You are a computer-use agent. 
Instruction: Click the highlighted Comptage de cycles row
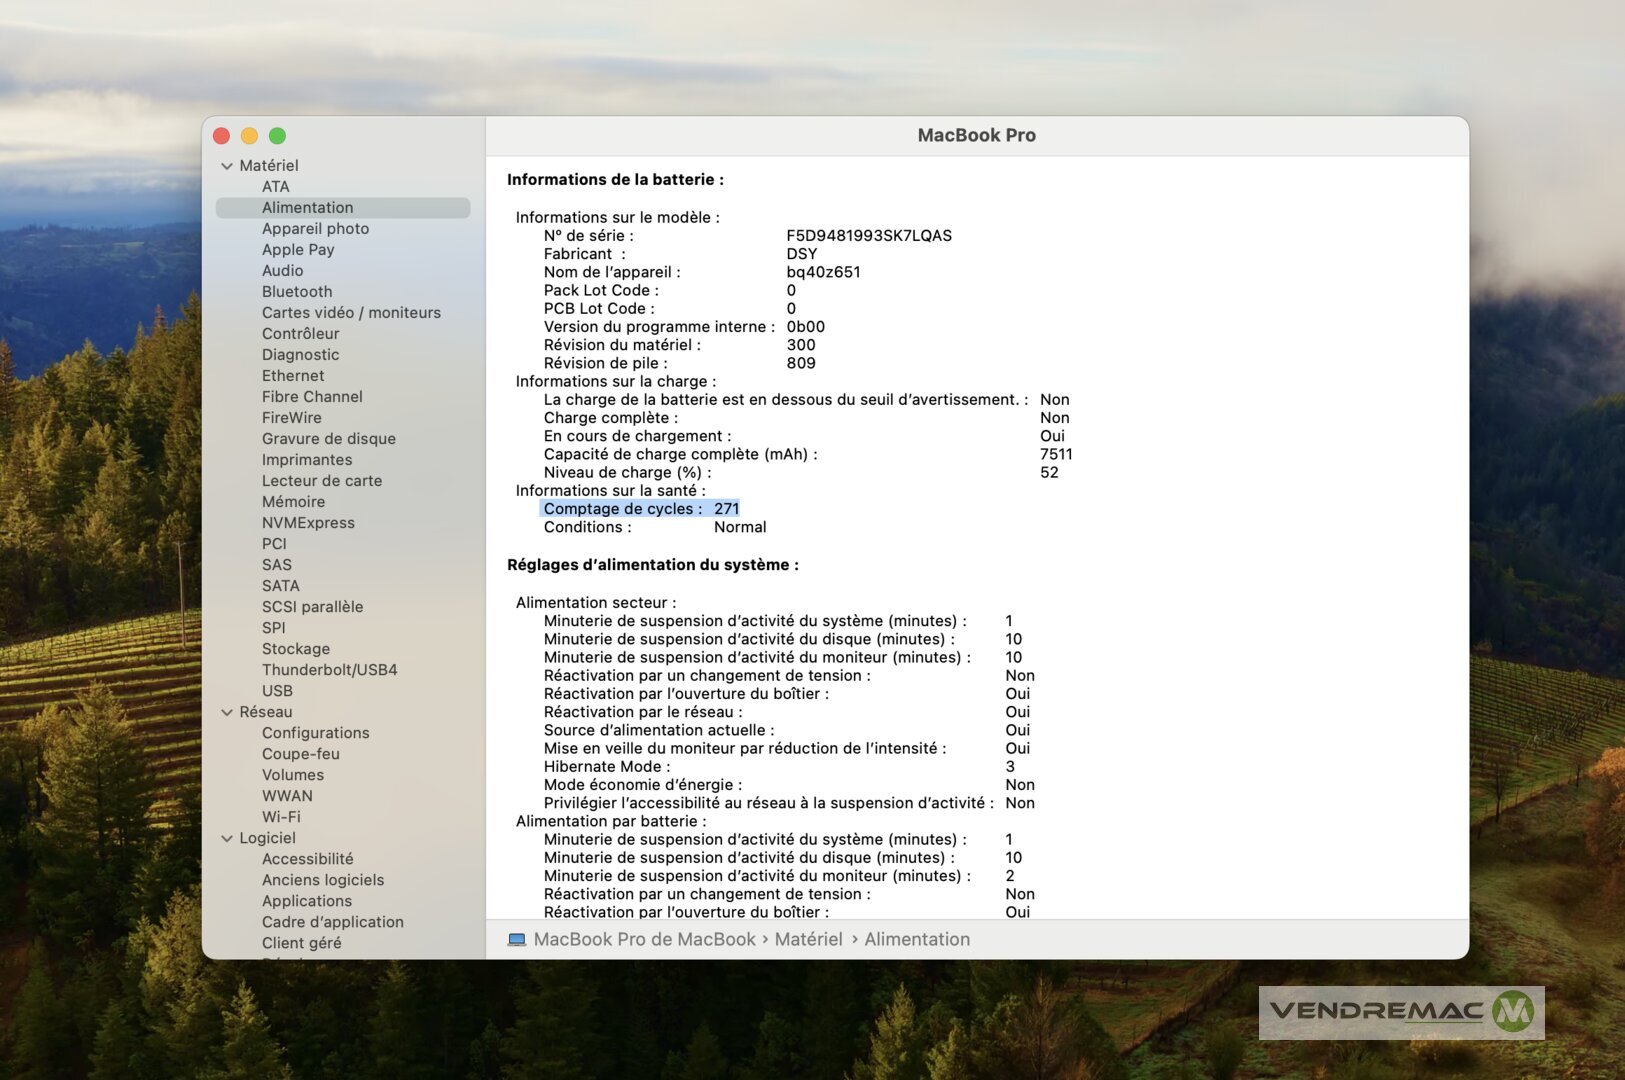640,509
